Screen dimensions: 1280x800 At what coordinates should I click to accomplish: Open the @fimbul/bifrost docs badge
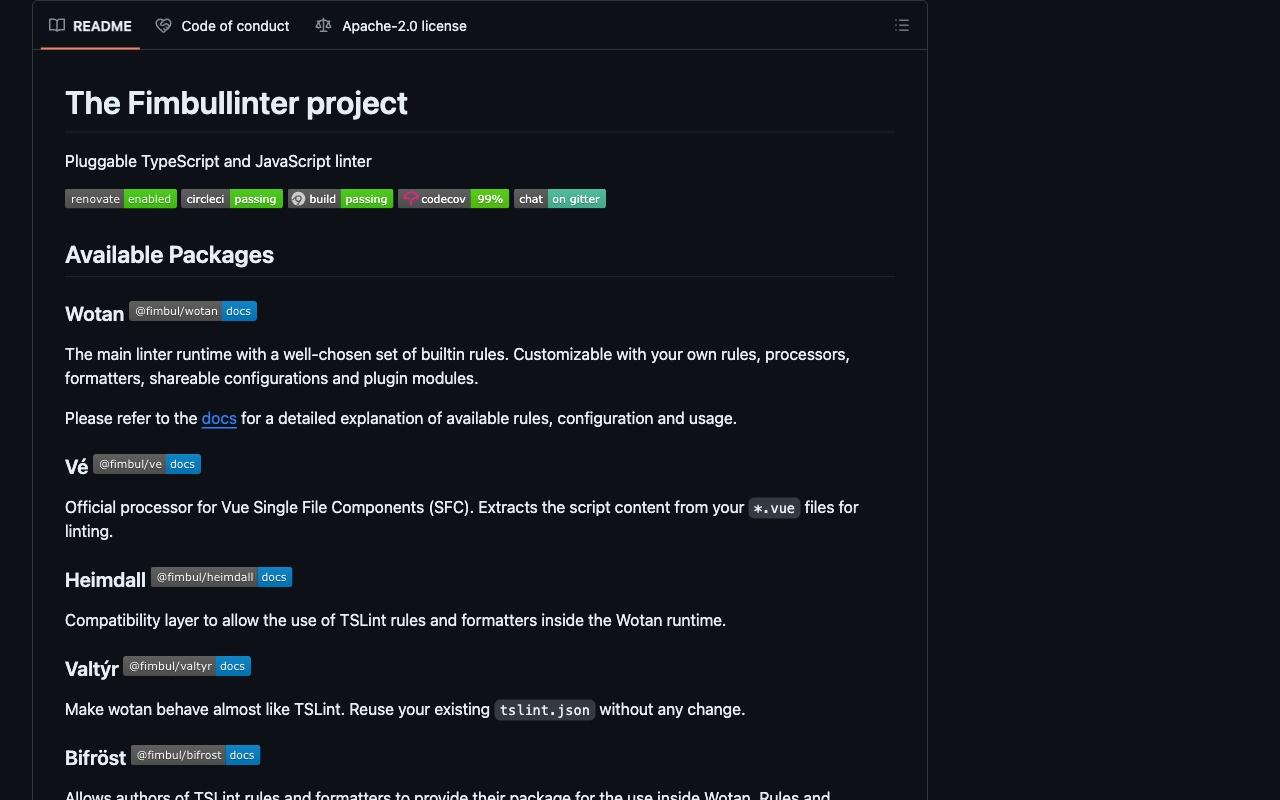click(195, 755)
